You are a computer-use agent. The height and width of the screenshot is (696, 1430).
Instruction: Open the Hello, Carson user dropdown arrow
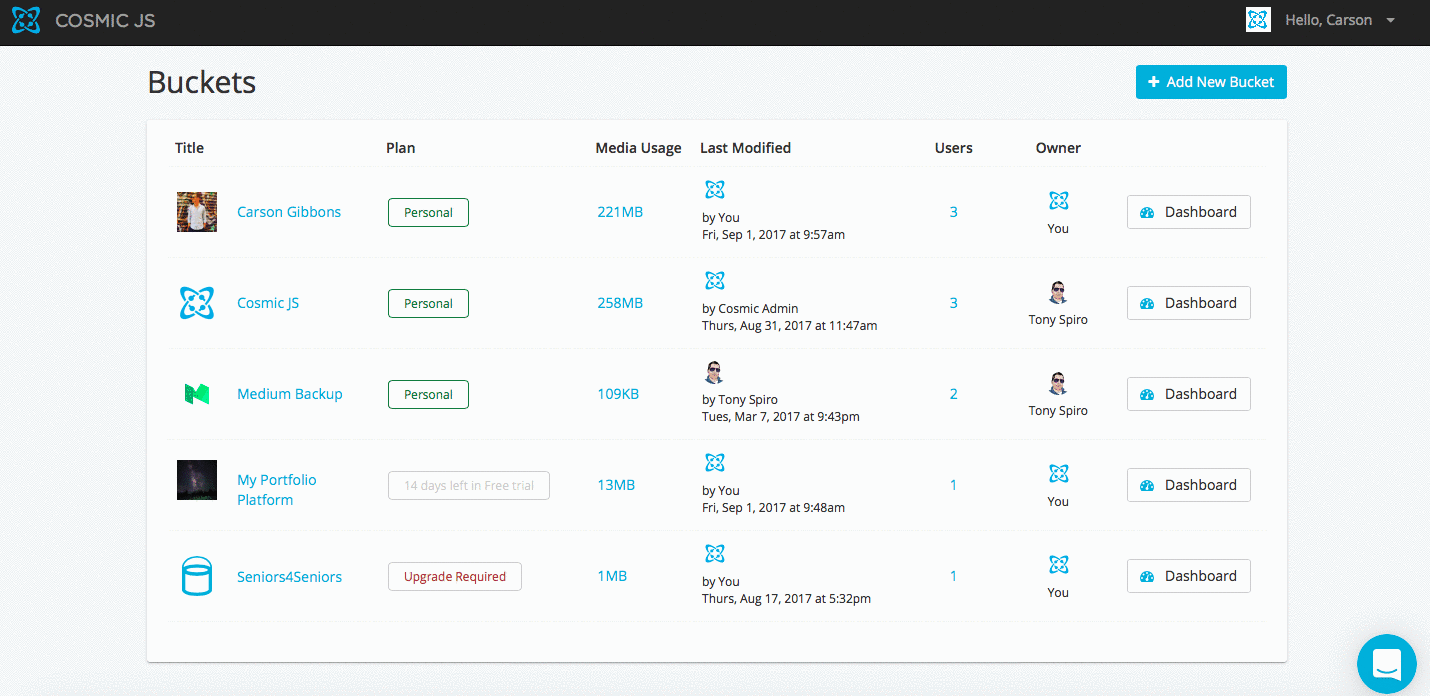click(1391, 20)
